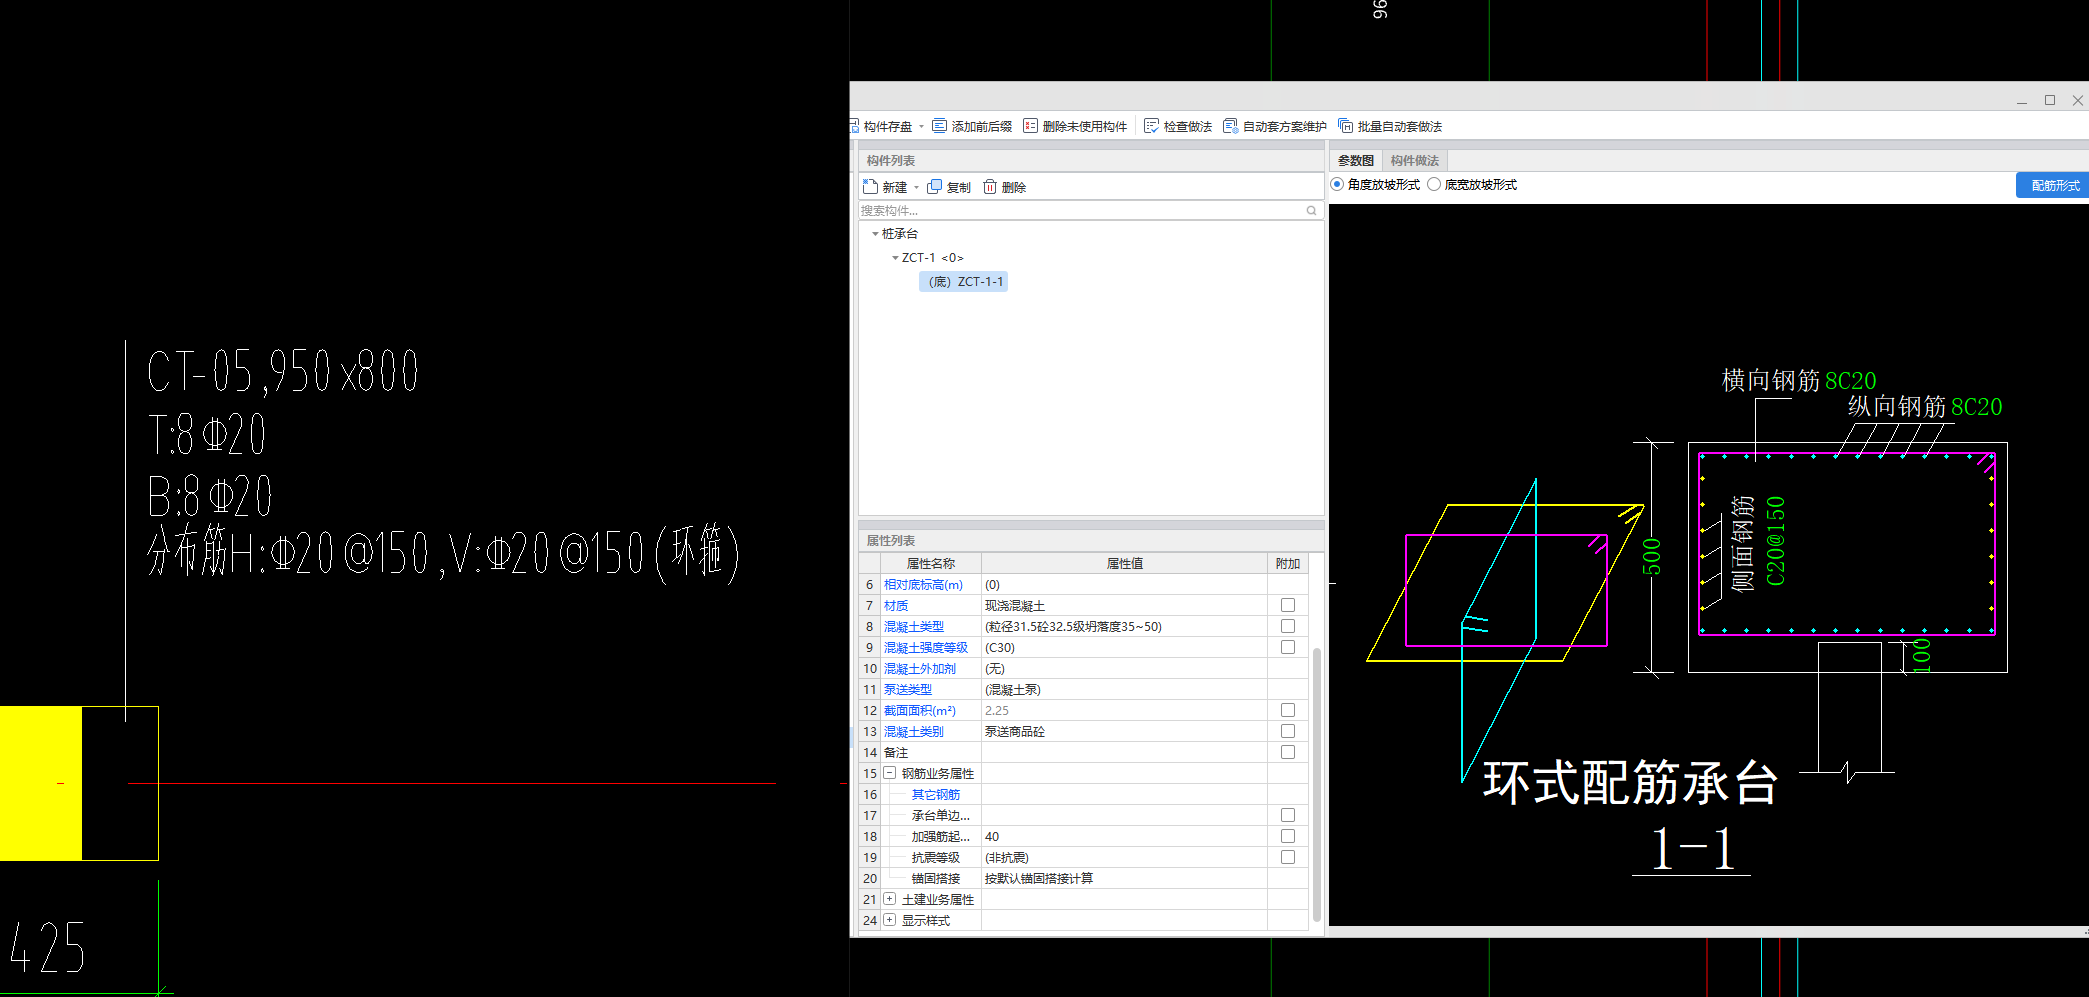This screenshot has height=997, width=2089.
Task: Click the 其它钢筋 property link
Action: click(936, 795)
